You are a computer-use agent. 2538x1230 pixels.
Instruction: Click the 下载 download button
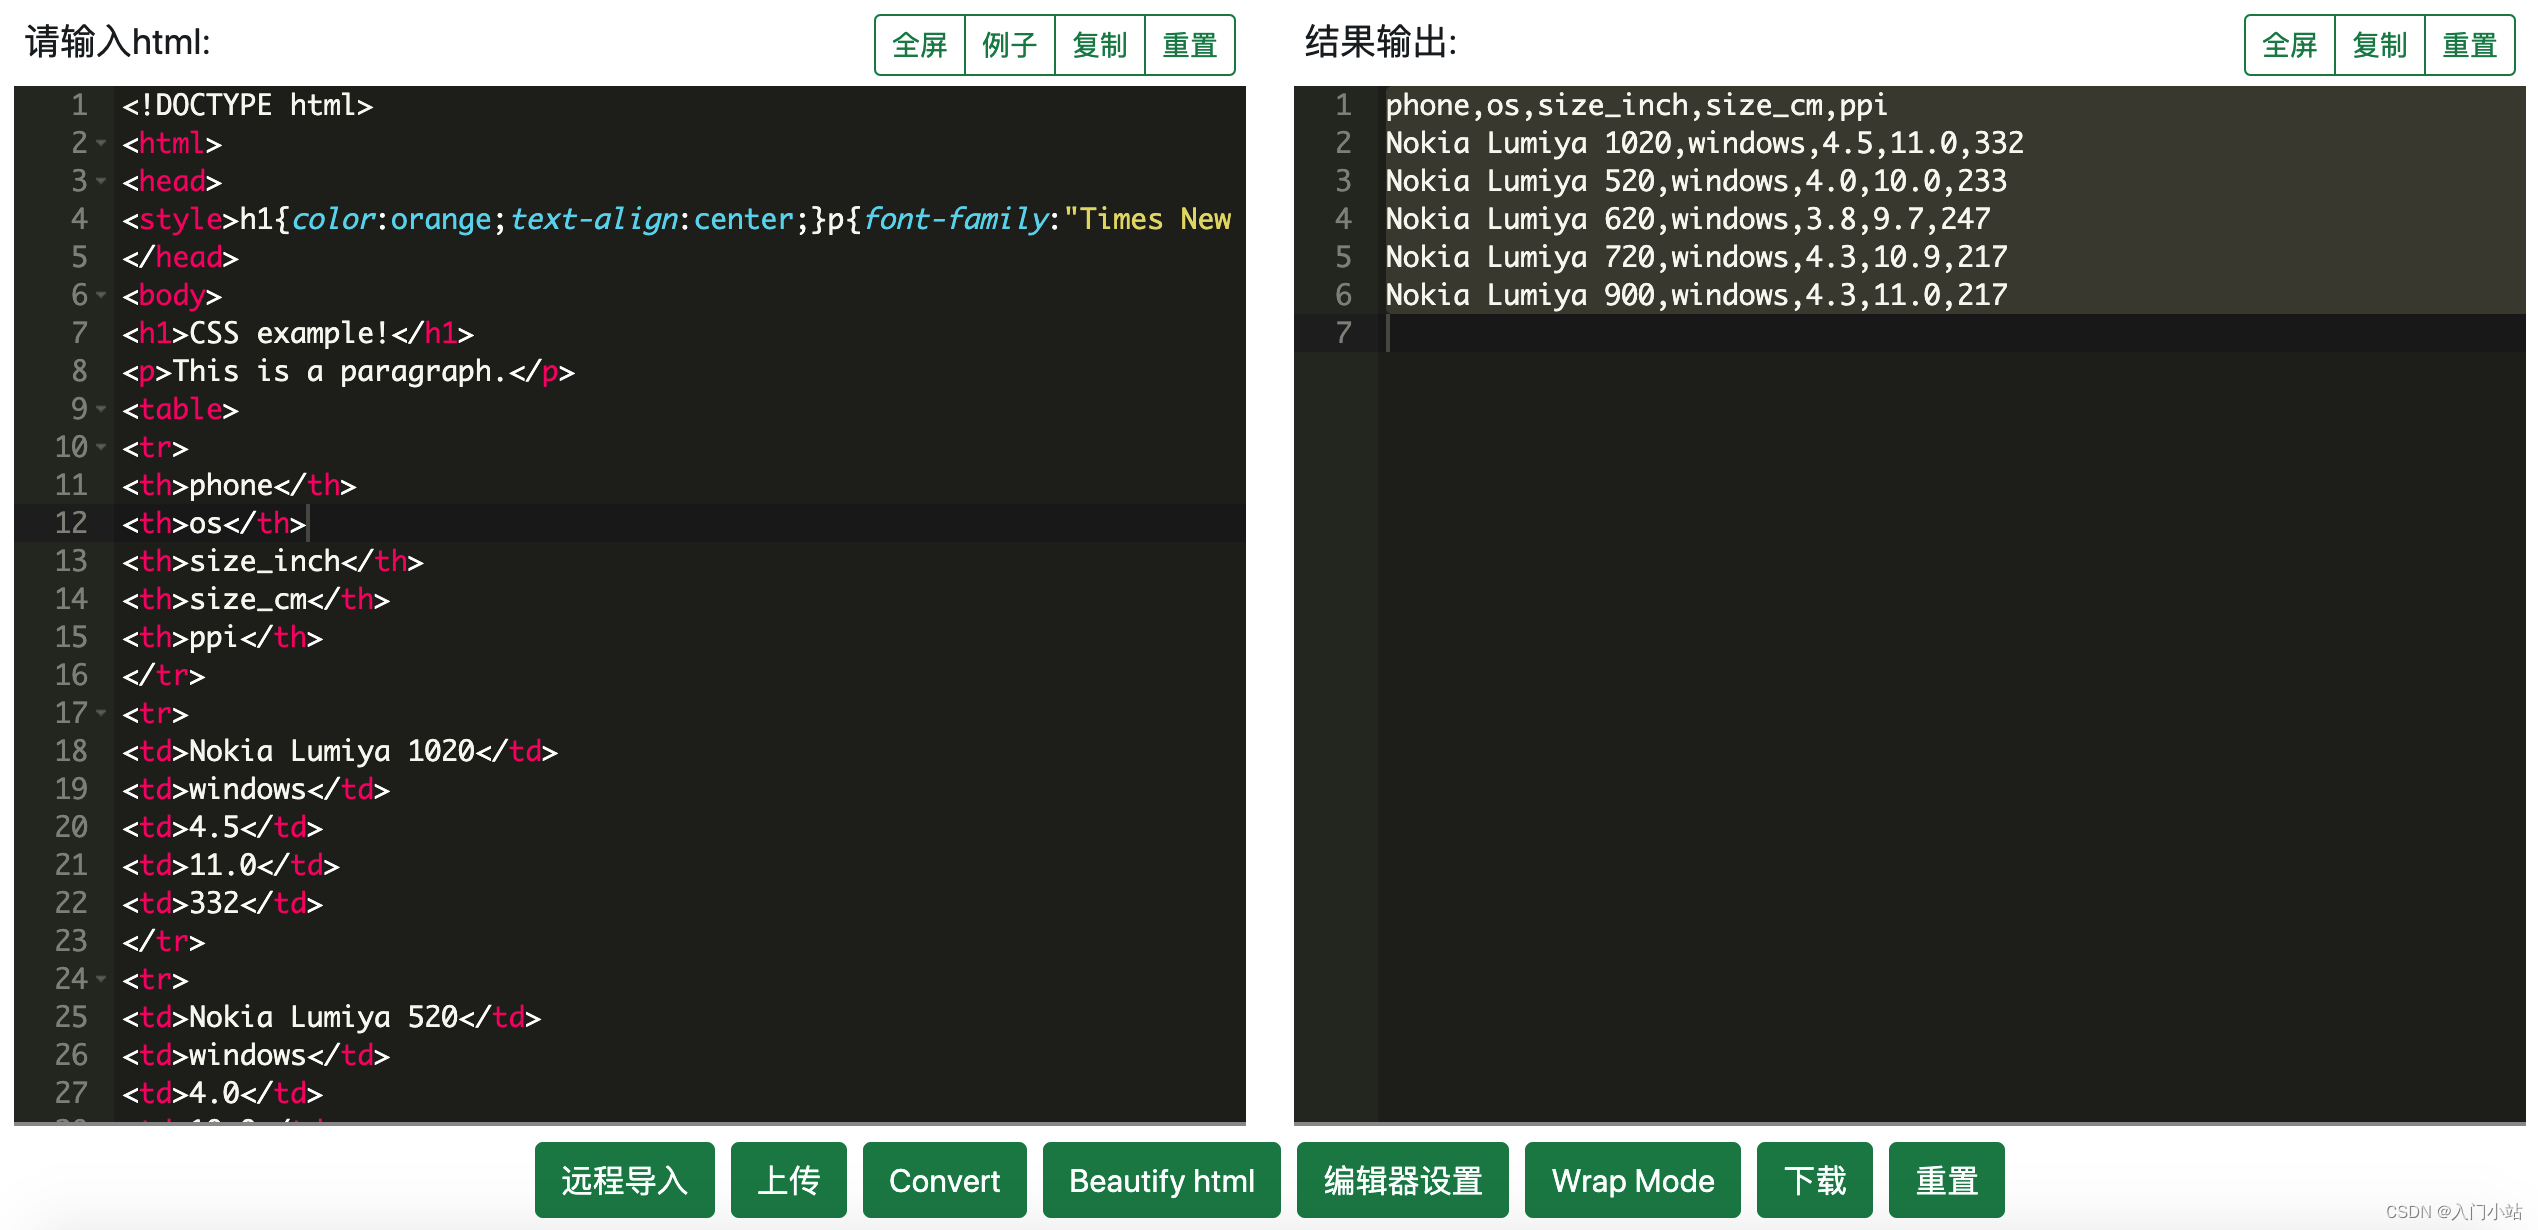(1814, 1181)
